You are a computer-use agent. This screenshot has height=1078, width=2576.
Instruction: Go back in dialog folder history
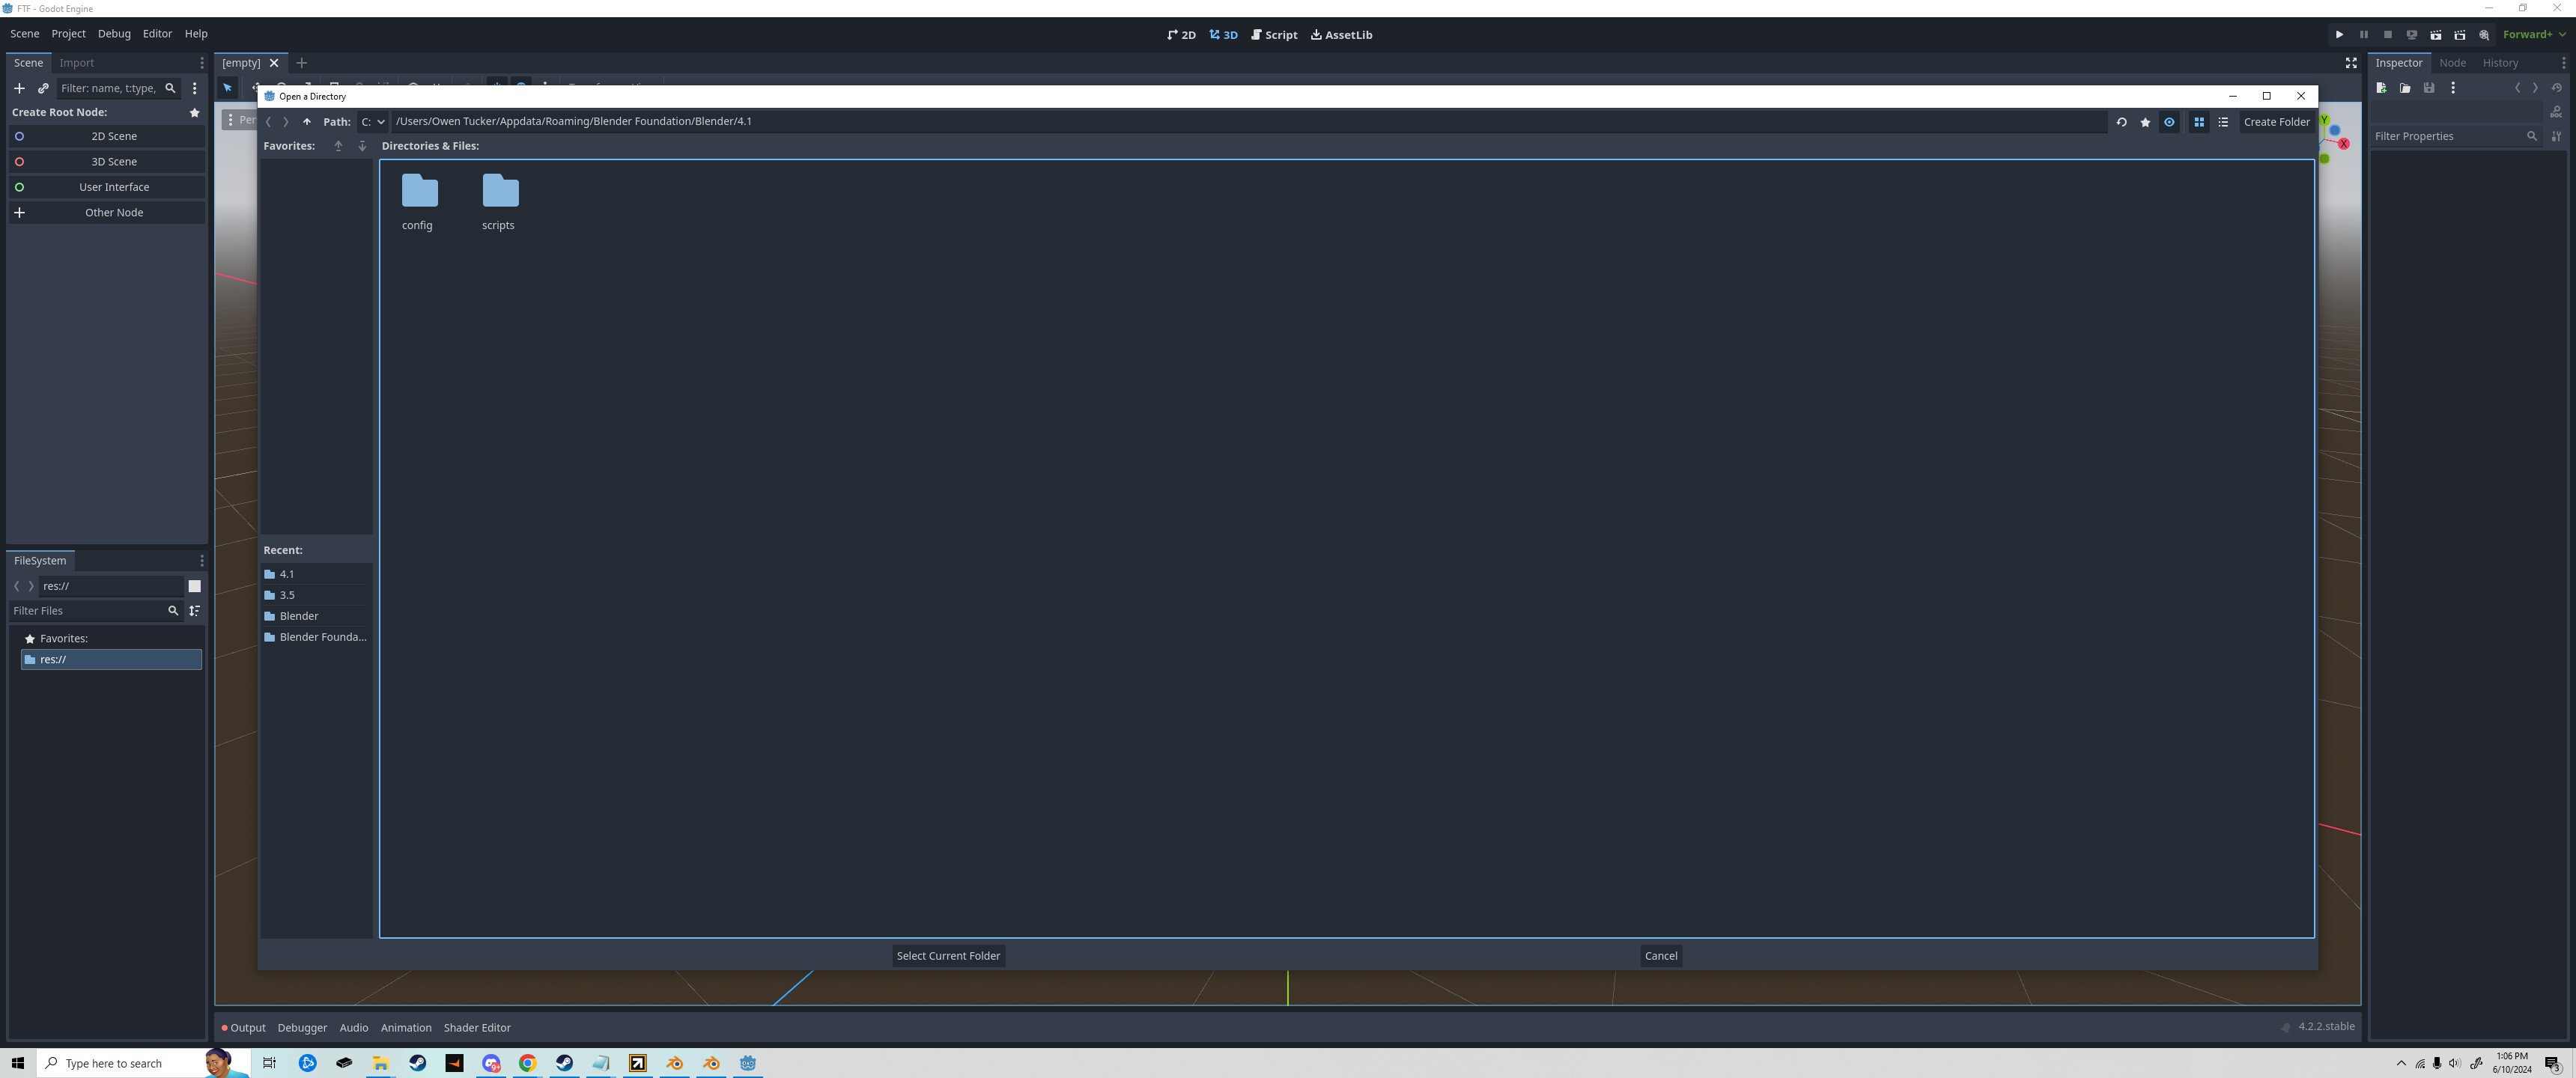coord(268,122)
